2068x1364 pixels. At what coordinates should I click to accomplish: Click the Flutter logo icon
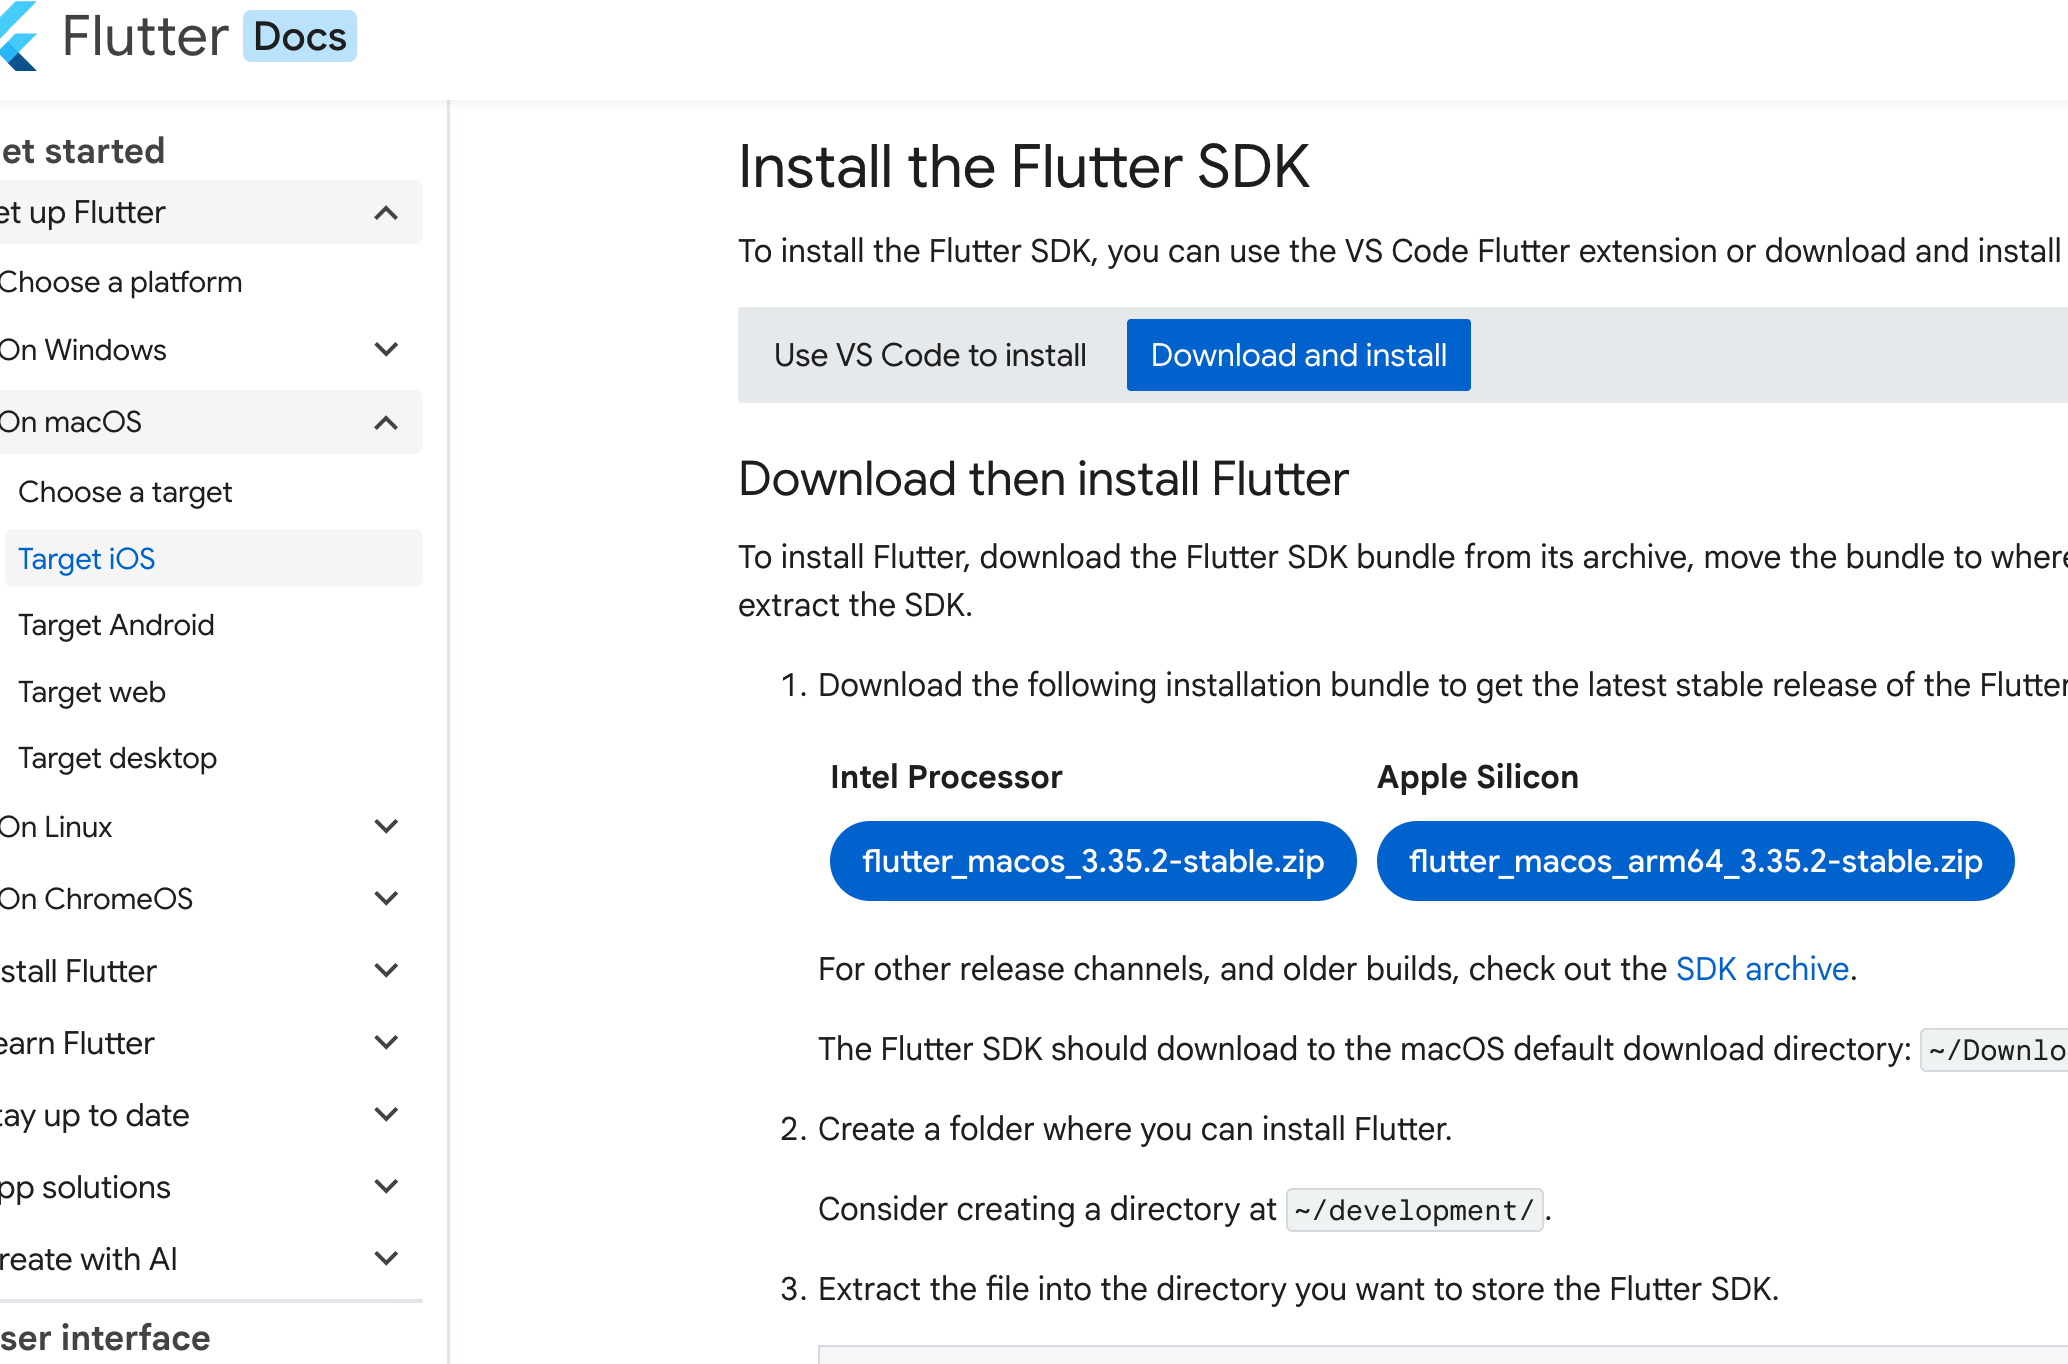(x=18, y=37)
